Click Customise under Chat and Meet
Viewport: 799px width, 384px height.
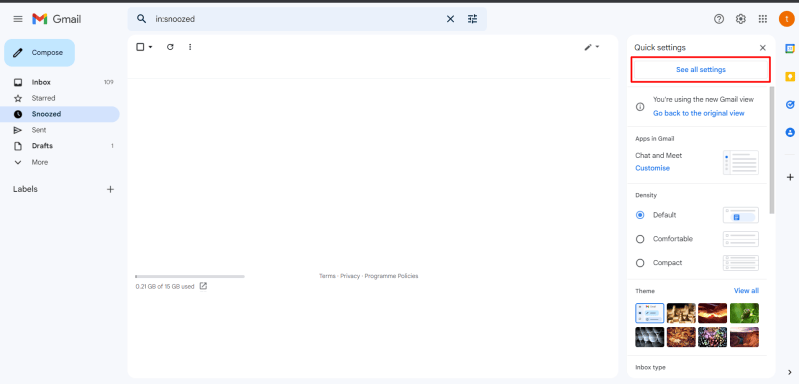pos(652,168)
